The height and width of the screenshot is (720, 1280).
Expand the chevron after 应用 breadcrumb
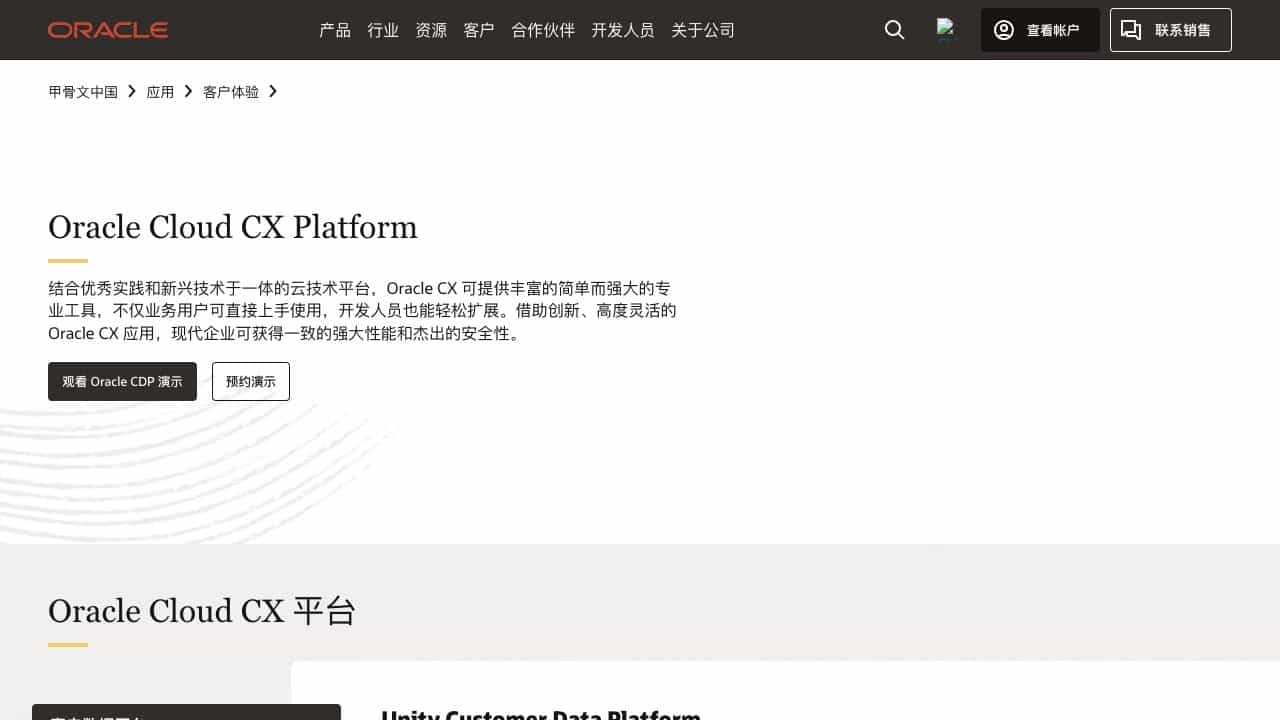pyautogui.click(x=186, y=91)
